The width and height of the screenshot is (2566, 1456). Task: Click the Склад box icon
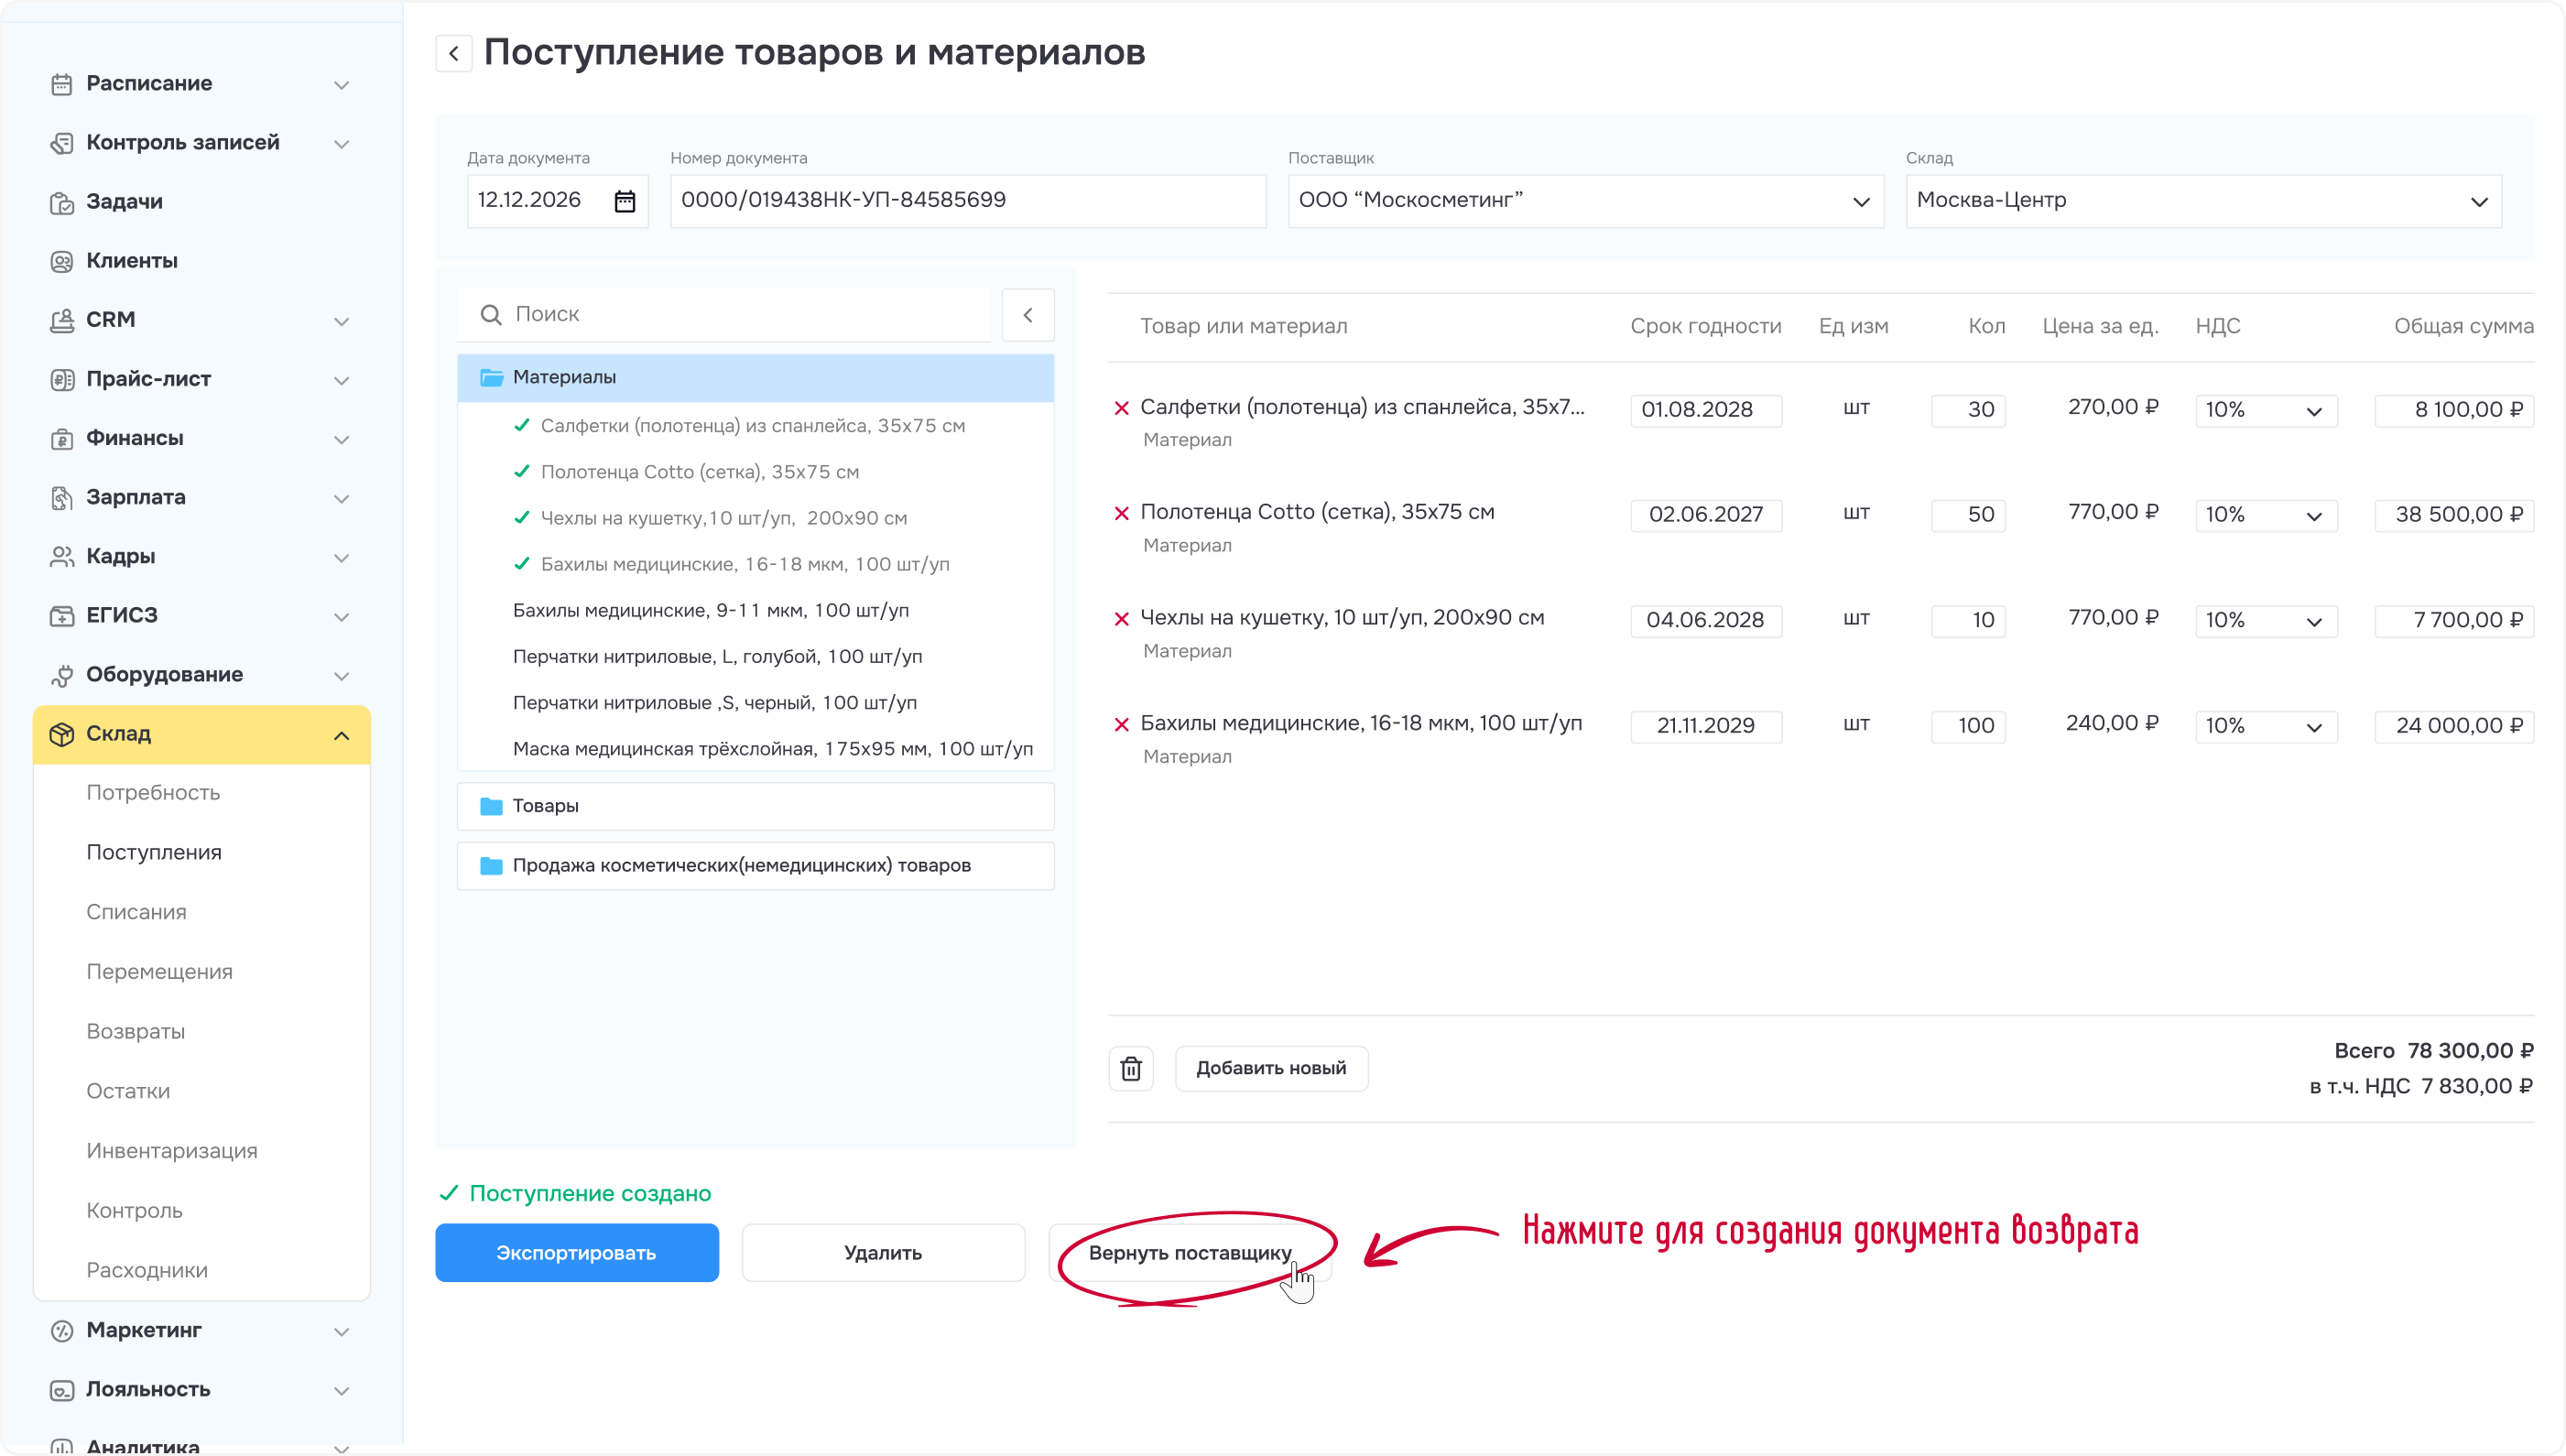pos(62,735)
